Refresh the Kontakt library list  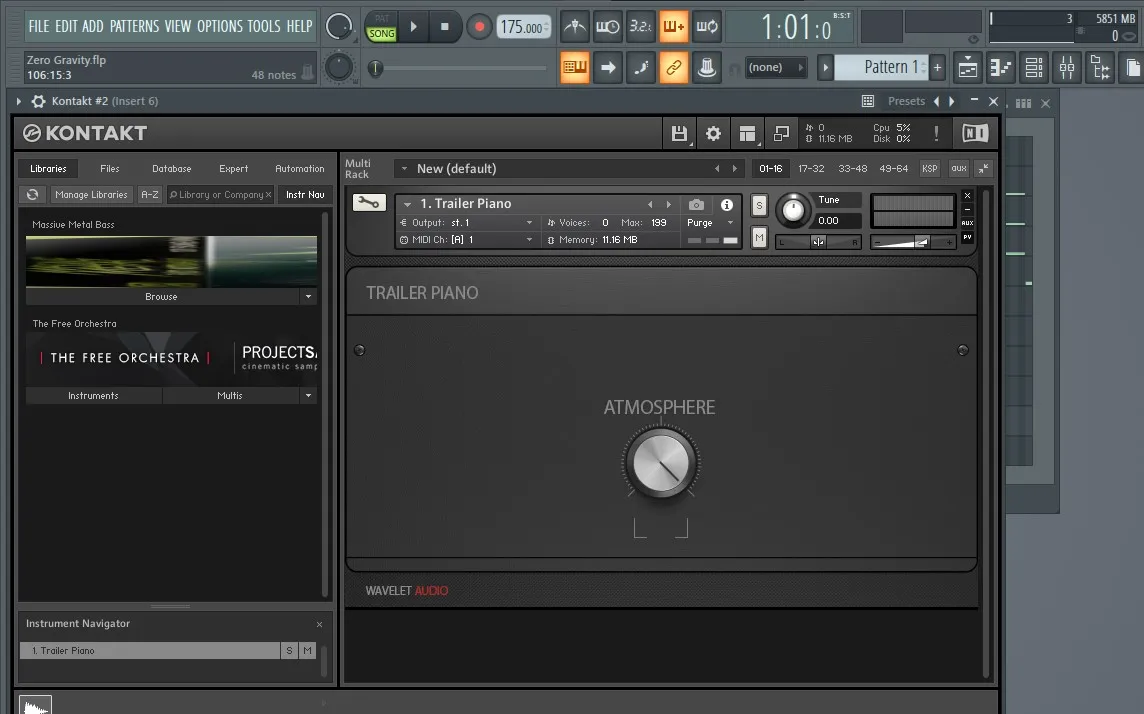[x=32, y=195]
